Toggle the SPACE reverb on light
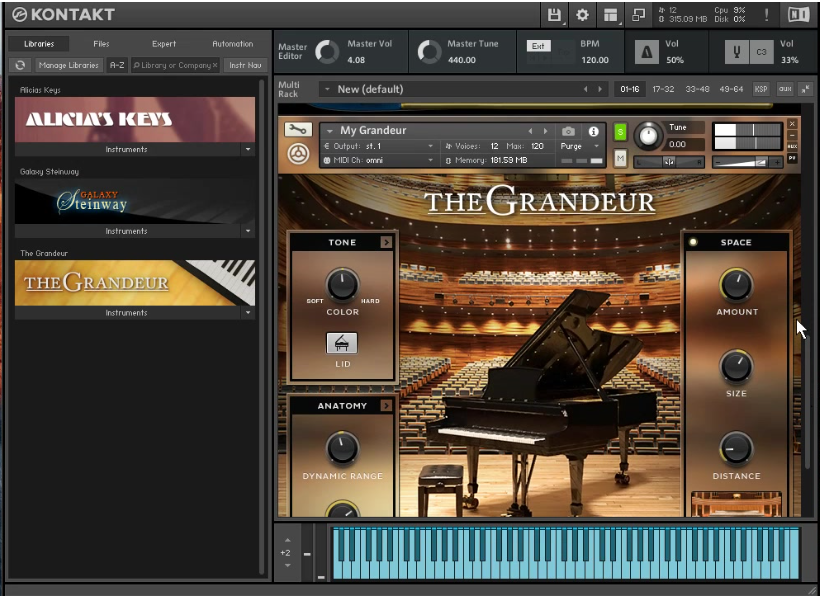Viewport: 820px width, 598px height. (x=693, y=242)
